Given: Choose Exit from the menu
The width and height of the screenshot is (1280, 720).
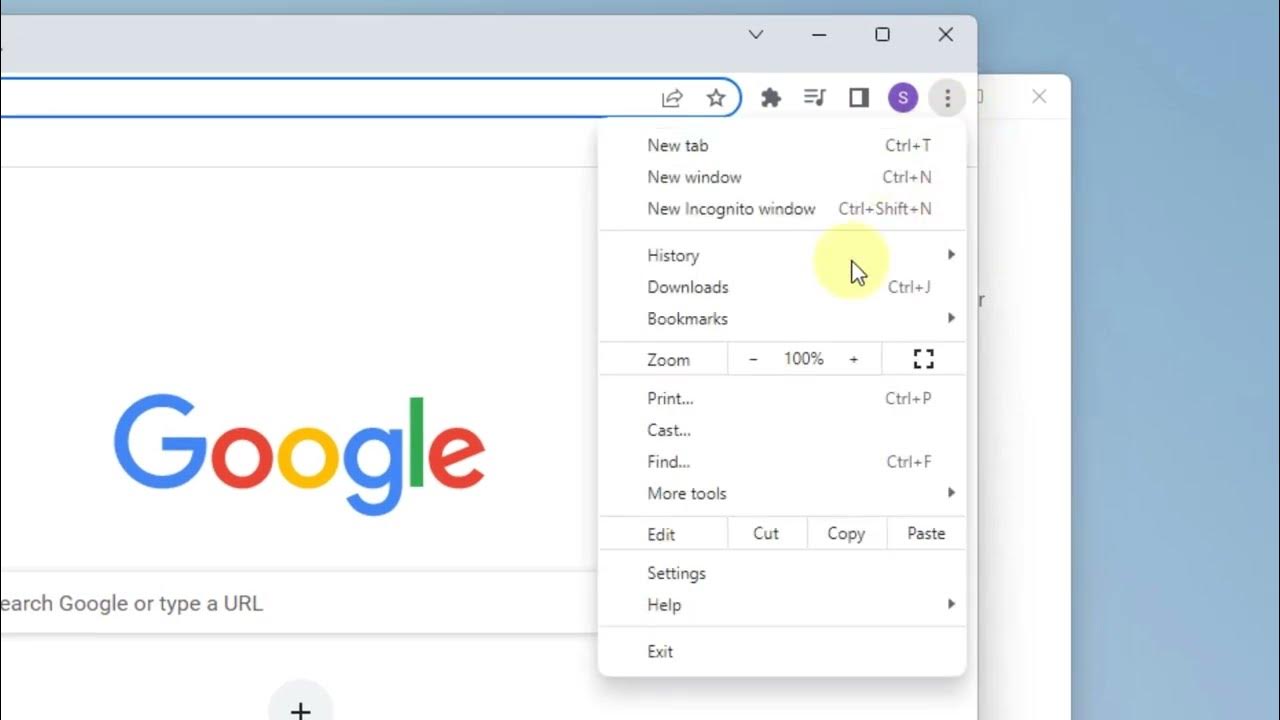Looking at the screenshot, I should click(782, 651).
